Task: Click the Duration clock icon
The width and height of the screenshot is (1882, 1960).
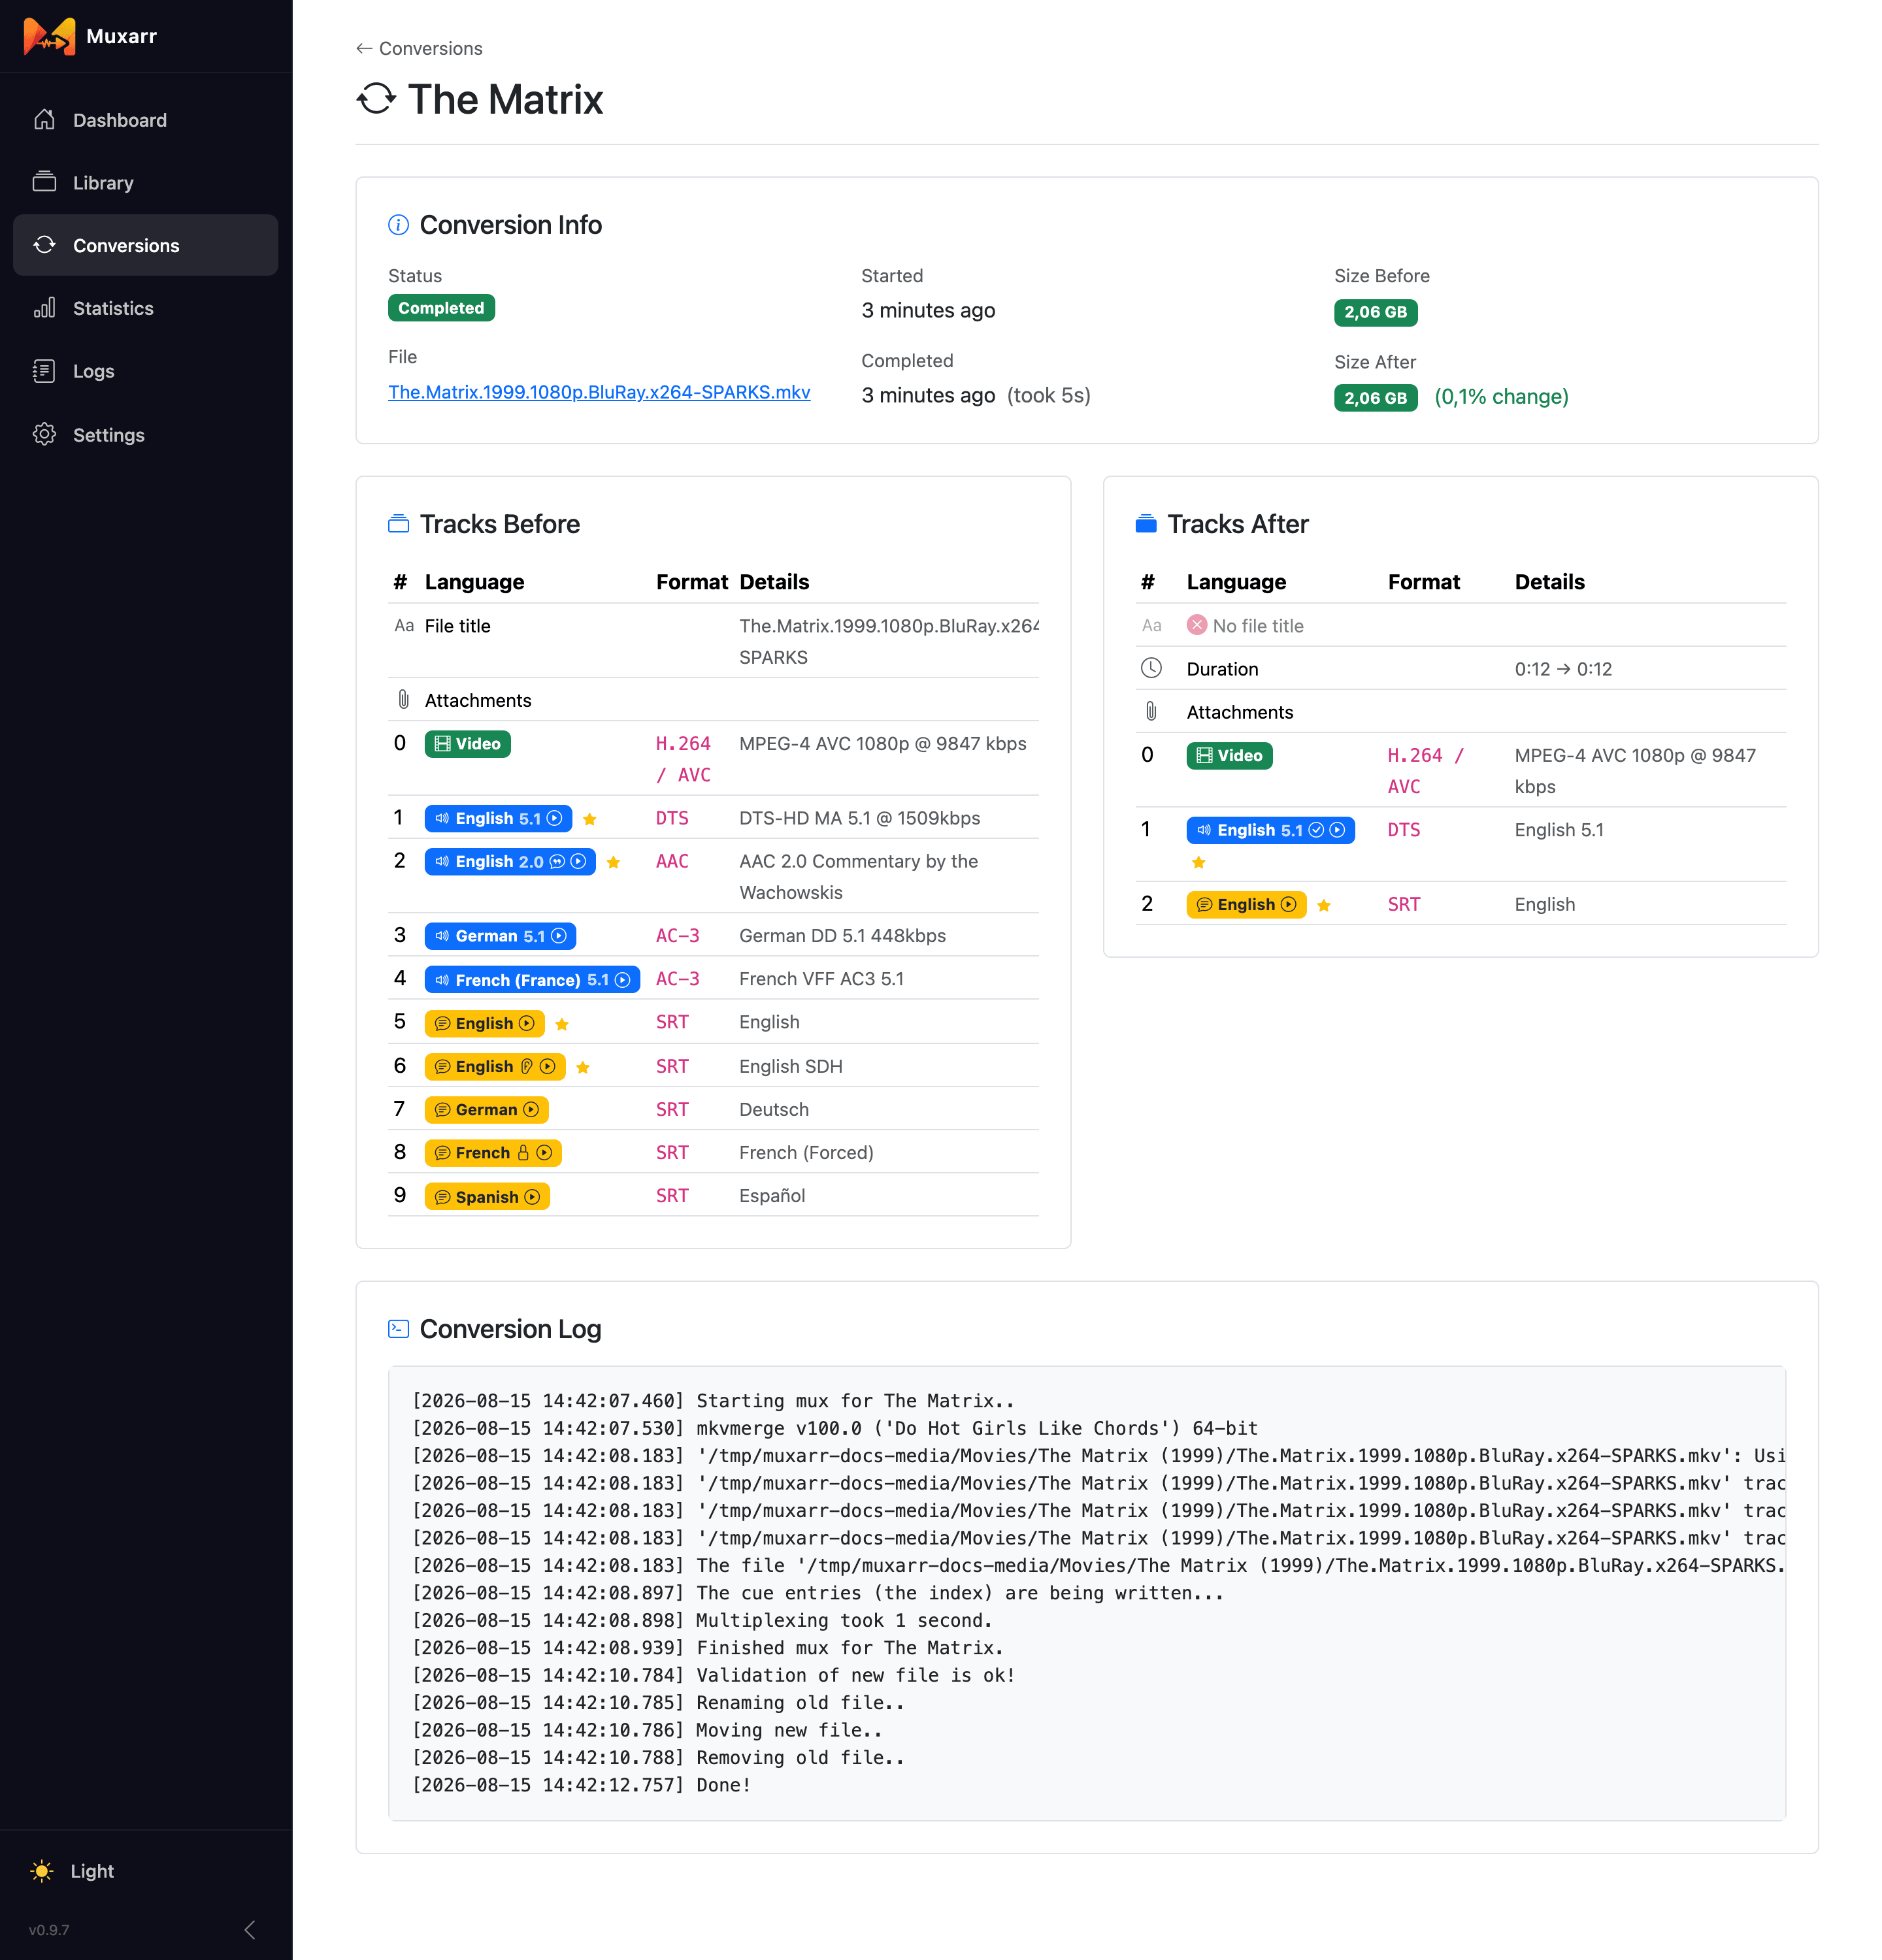Action: 1152,668
